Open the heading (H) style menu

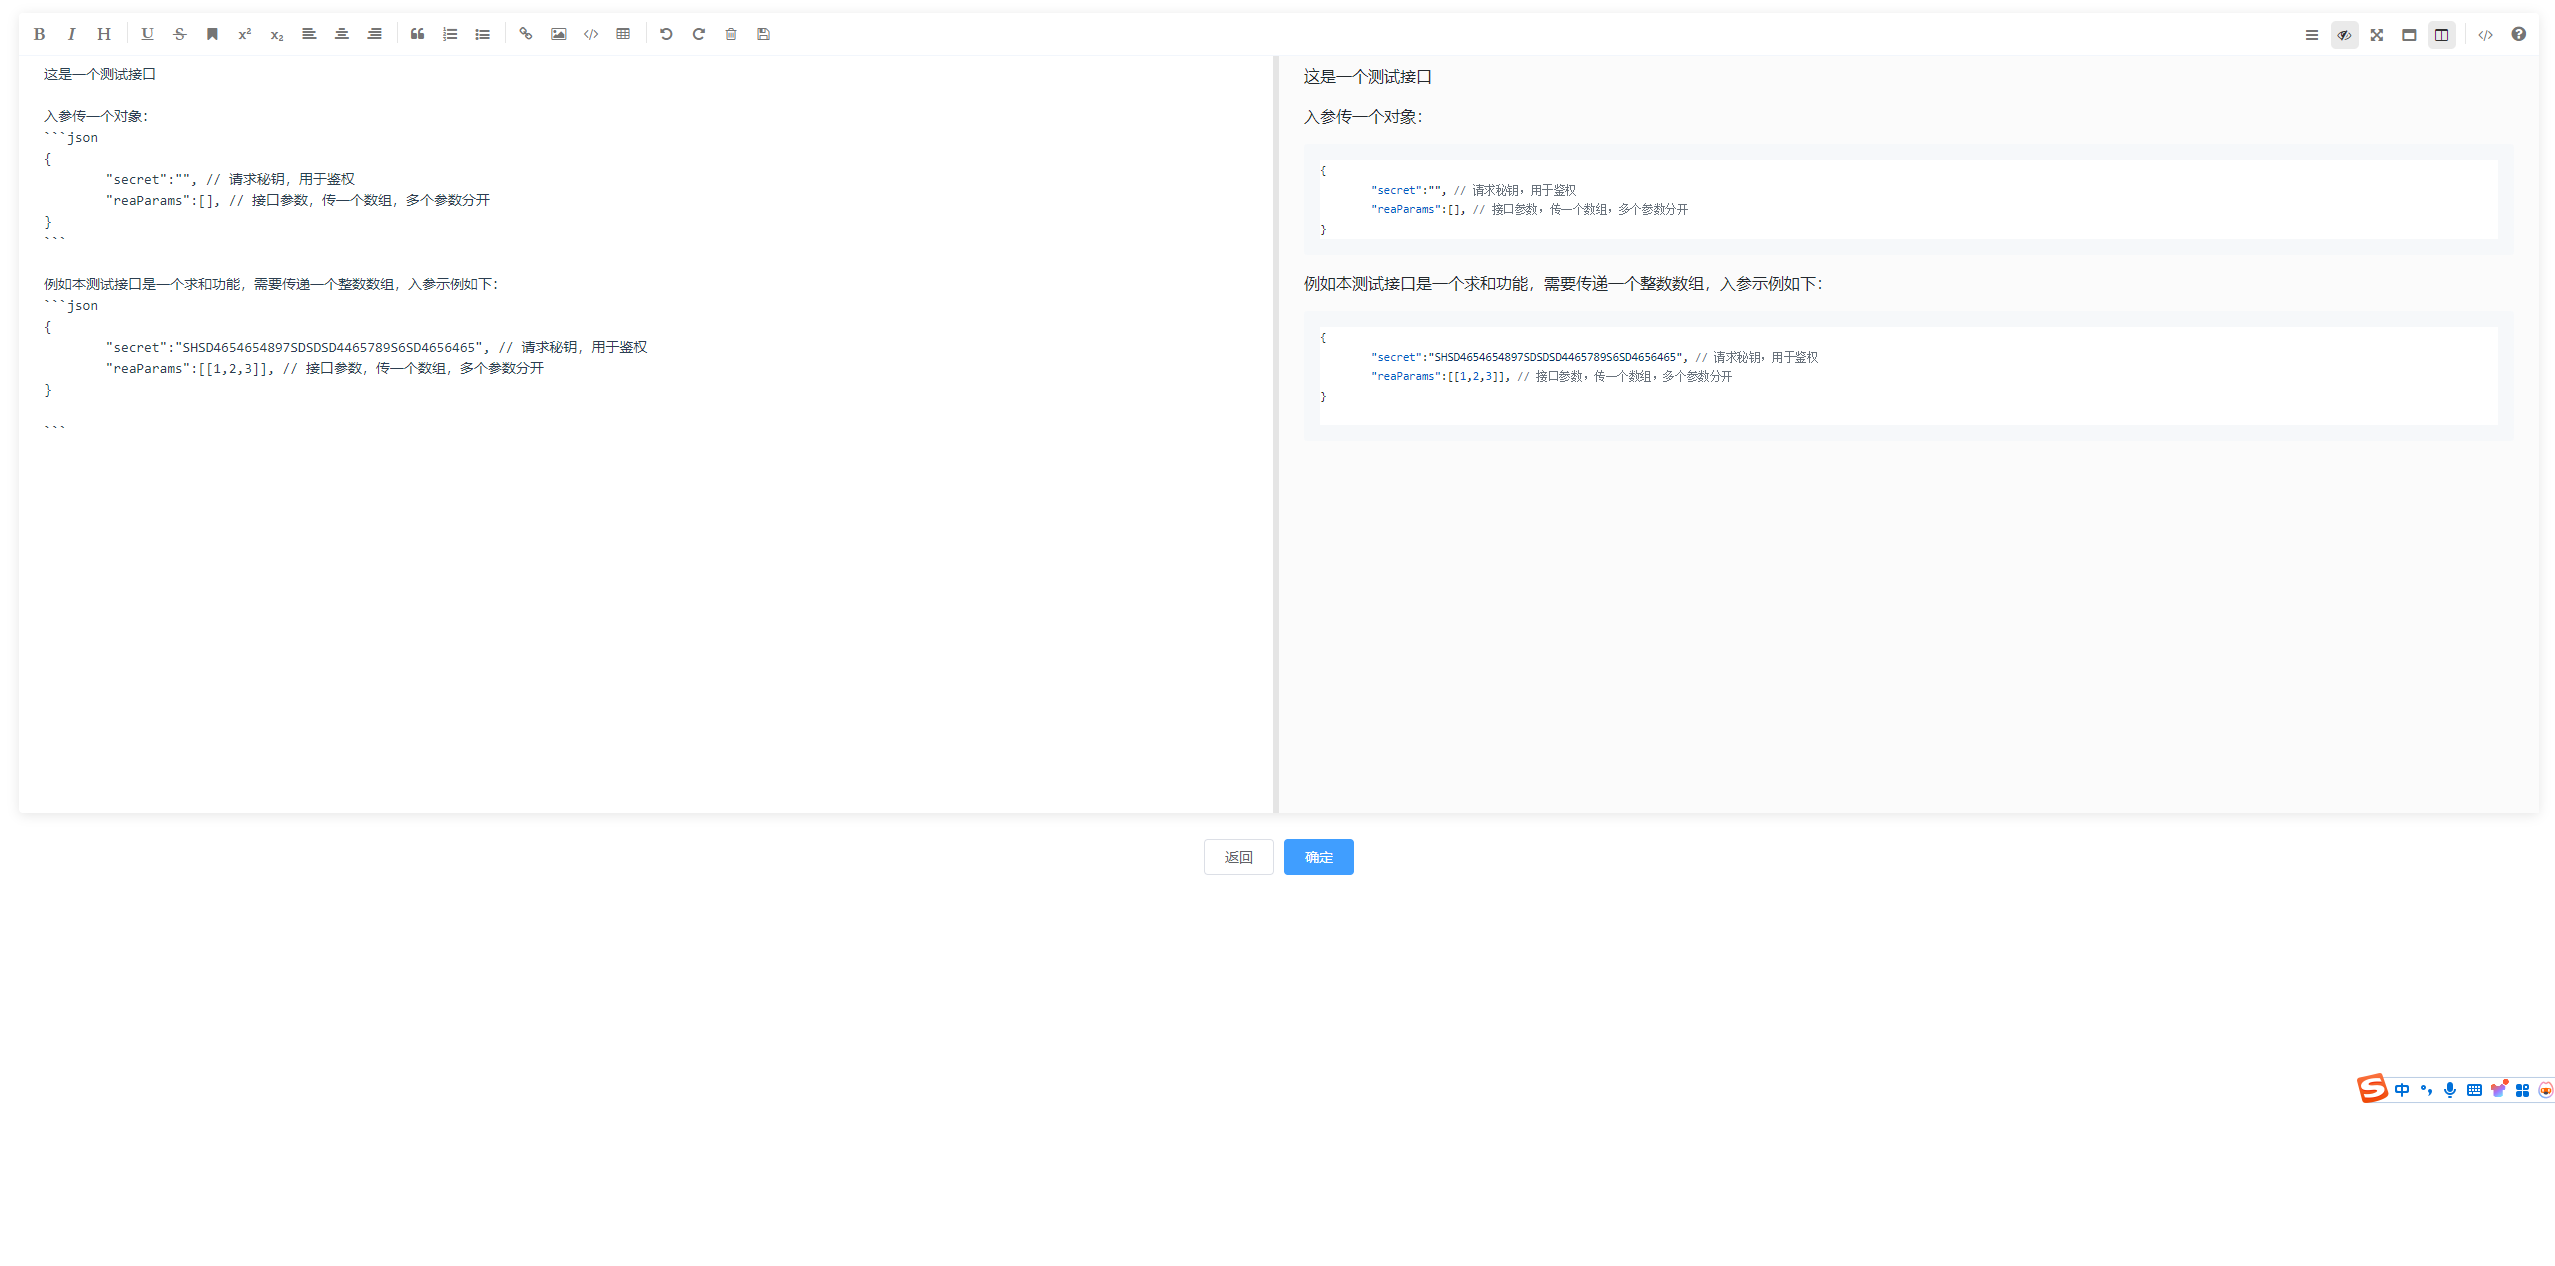(103, 34)
